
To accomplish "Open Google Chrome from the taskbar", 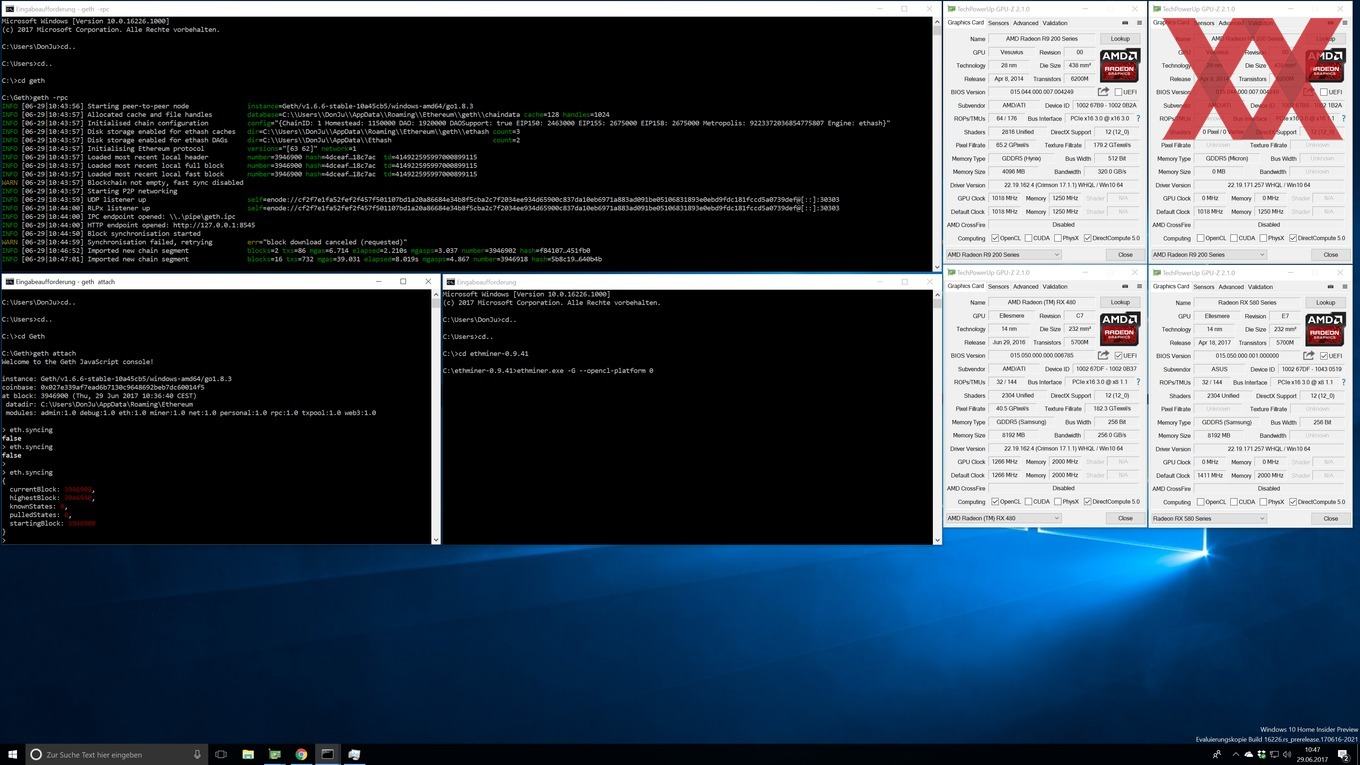I will 301,754.
